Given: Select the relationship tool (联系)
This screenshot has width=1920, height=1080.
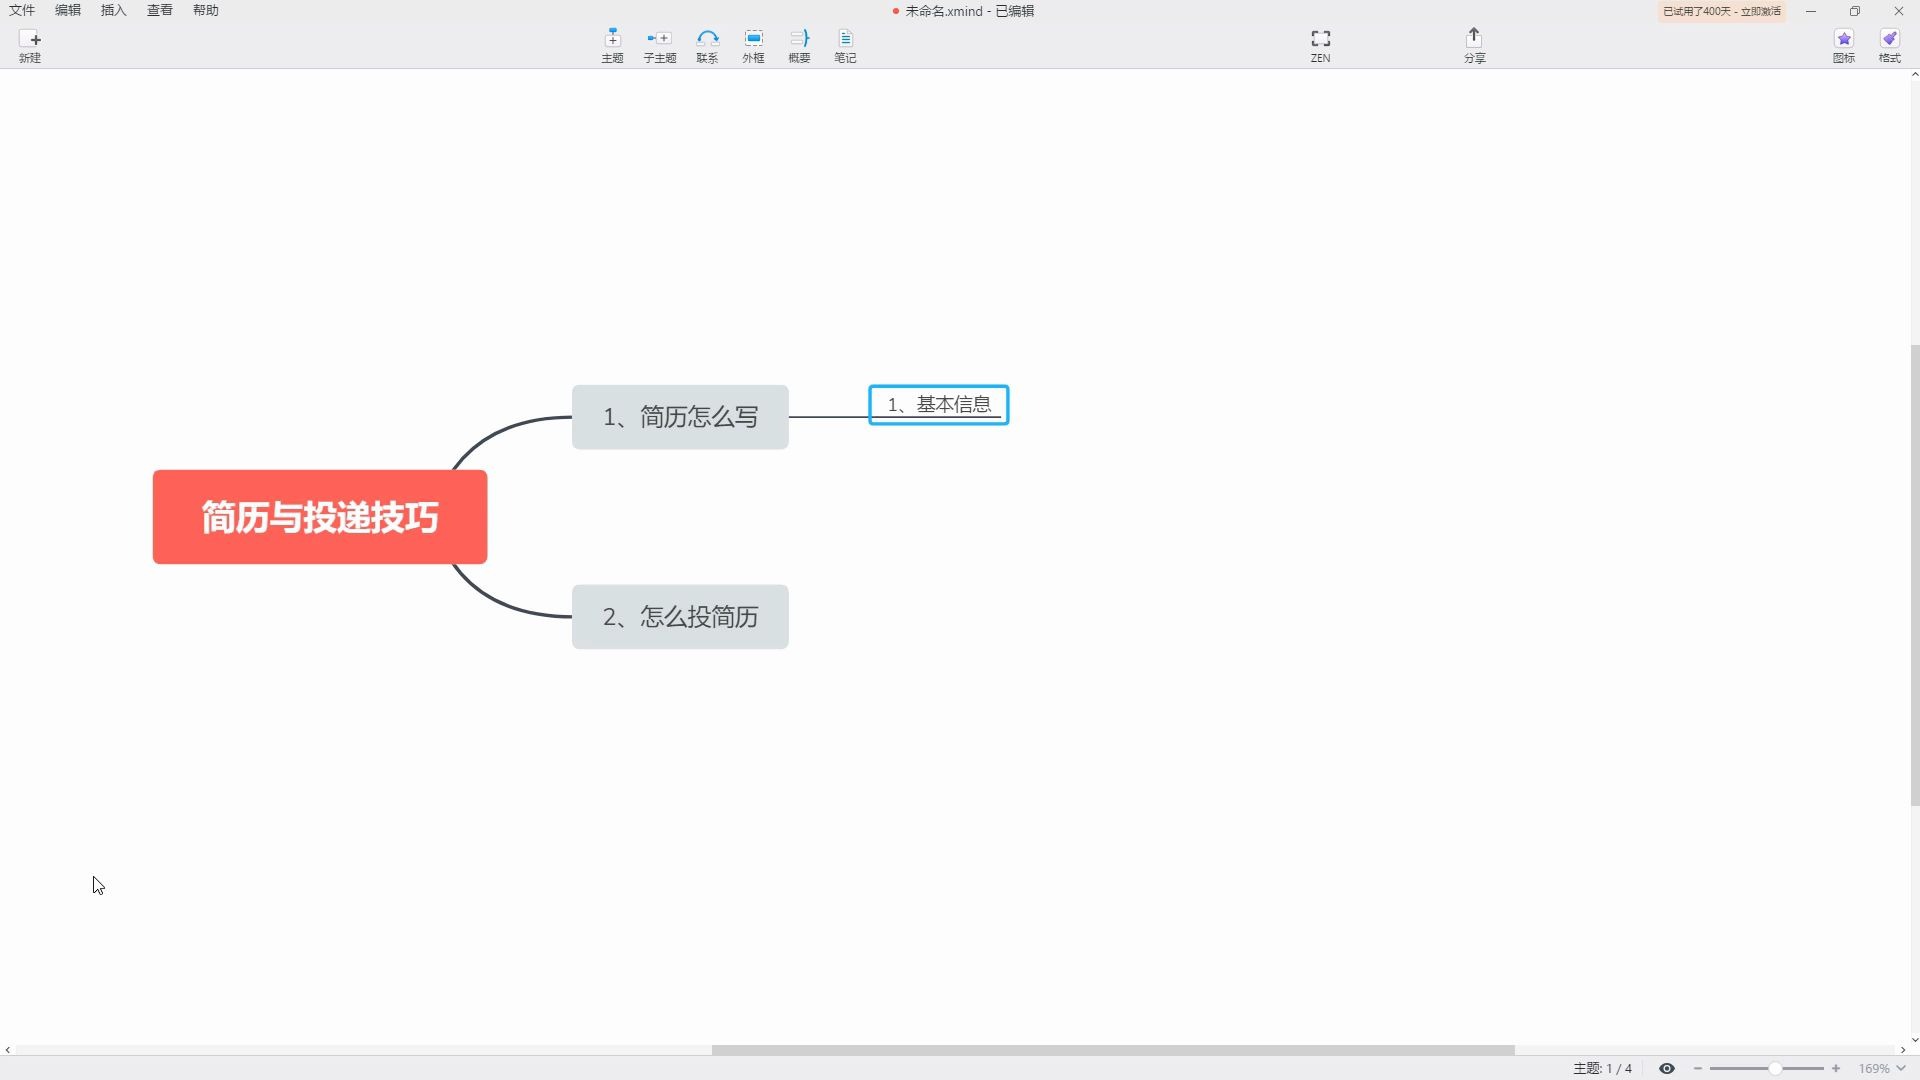Looking at the screenshot, I should pos(707,45).
